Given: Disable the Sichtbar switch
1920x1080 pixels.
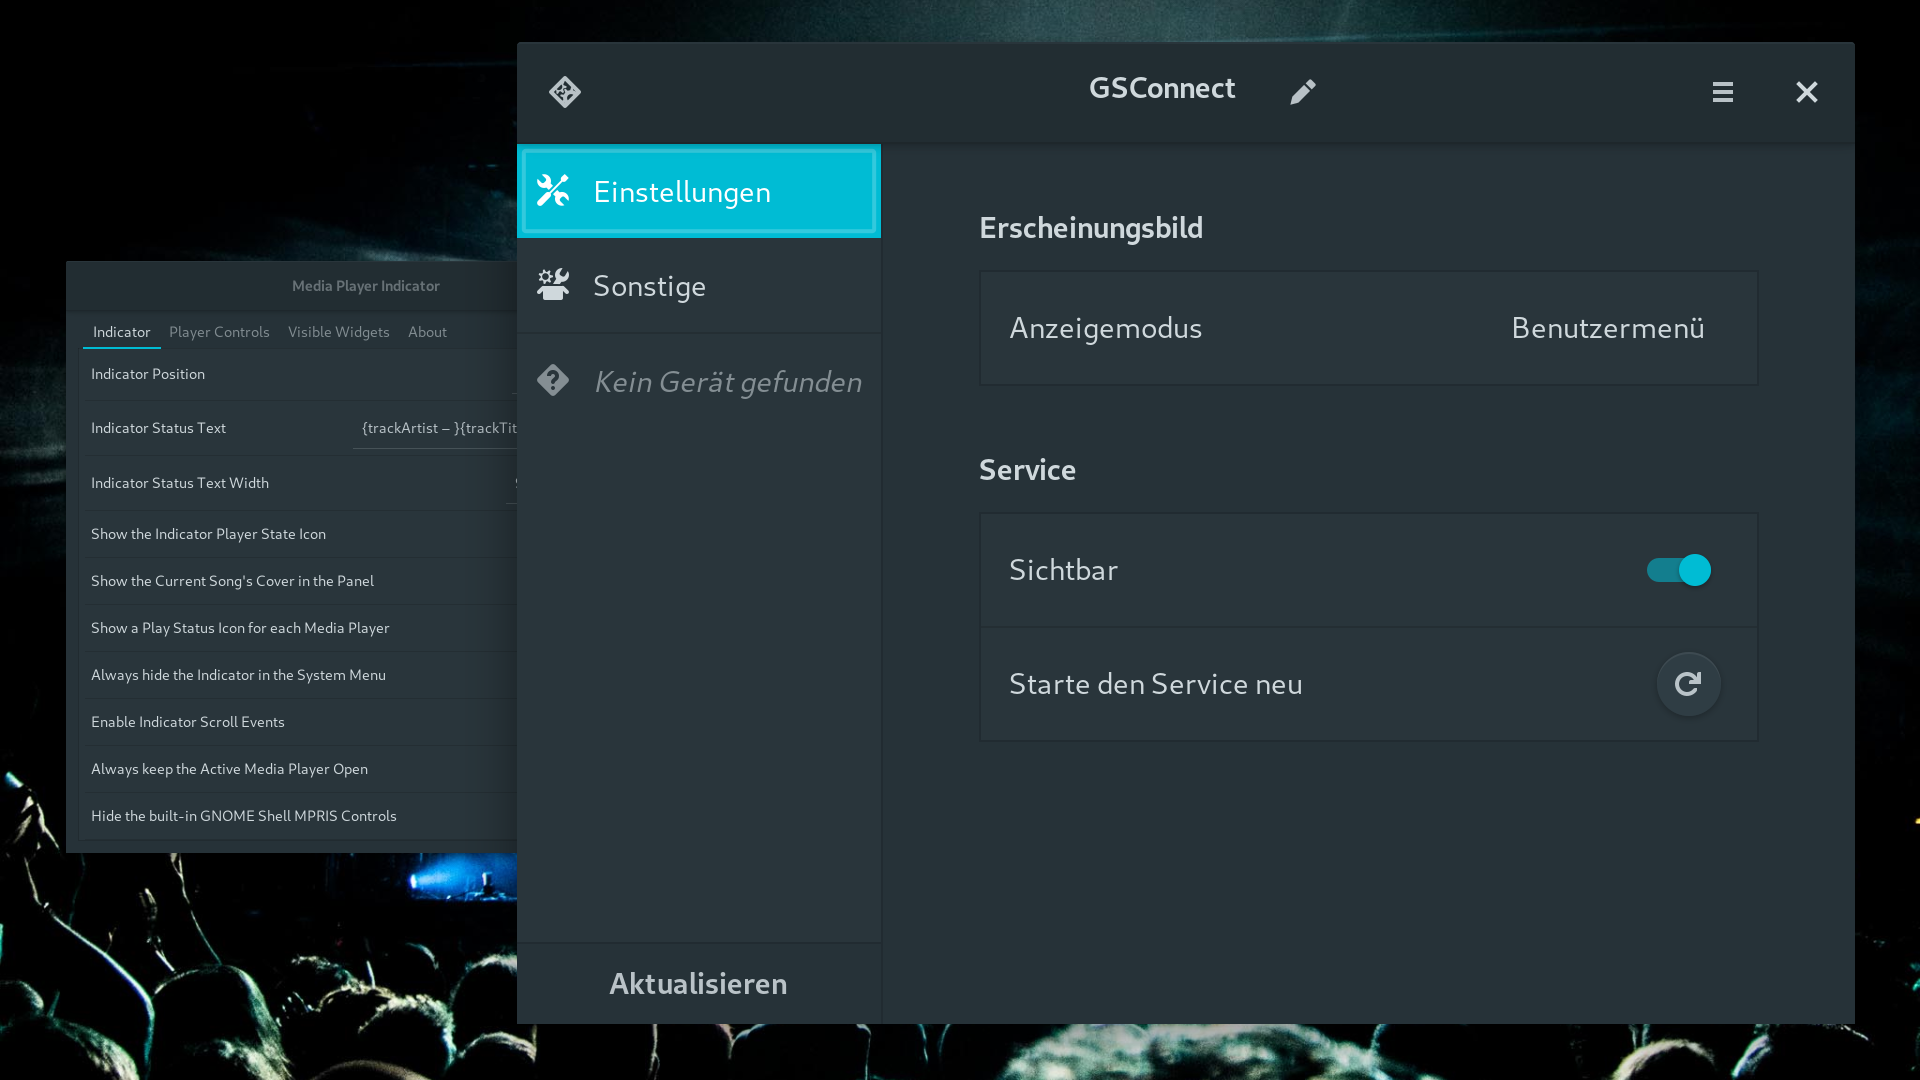Looking at the screenshot, I should pyautogui.click(x=1679, y=570).
